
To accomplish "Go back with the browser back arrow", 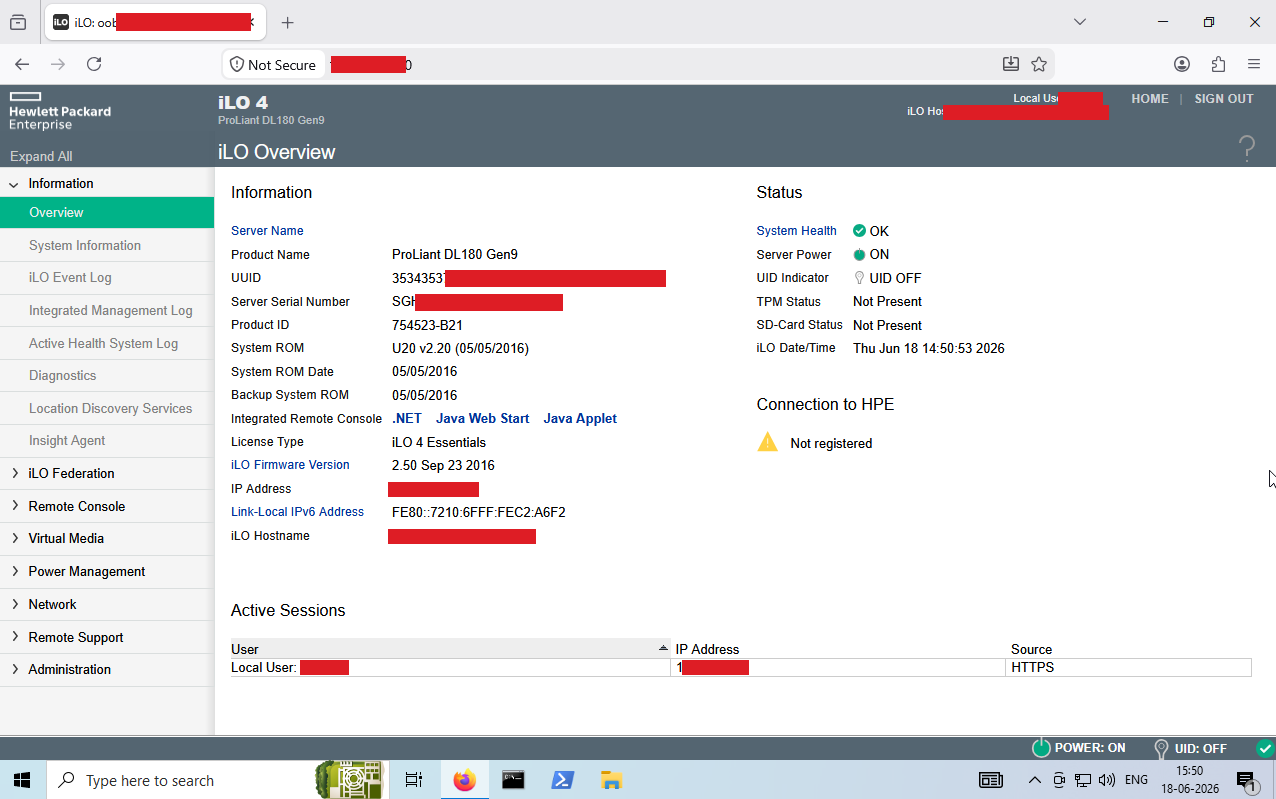I will tap(22, 64).
